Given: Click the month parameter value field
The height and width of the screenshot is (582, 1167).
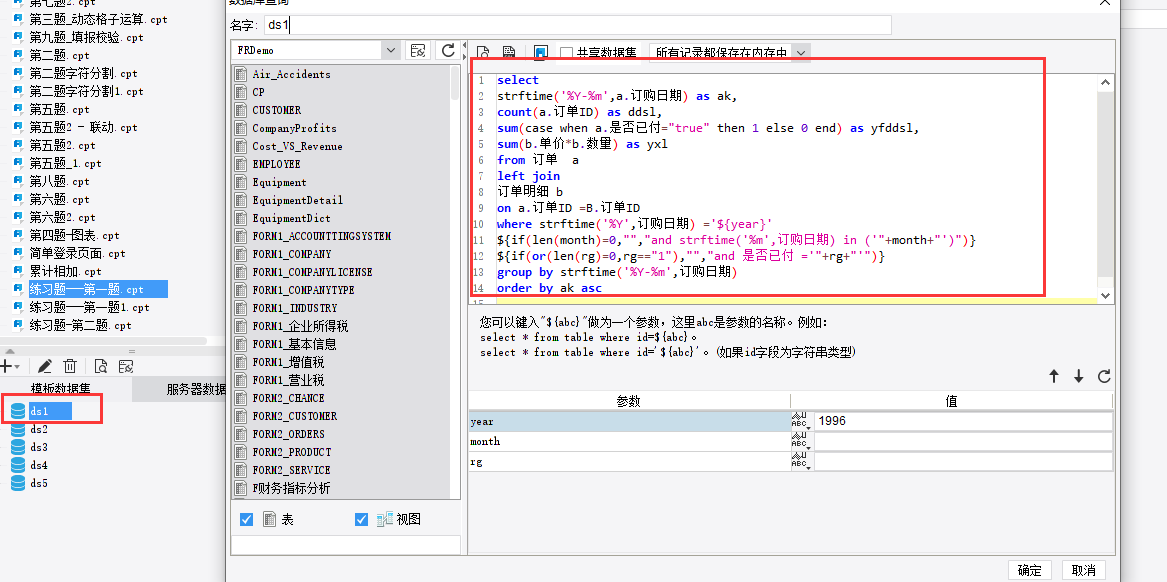Looking at the screenshot, I should (x=962, y=442).
